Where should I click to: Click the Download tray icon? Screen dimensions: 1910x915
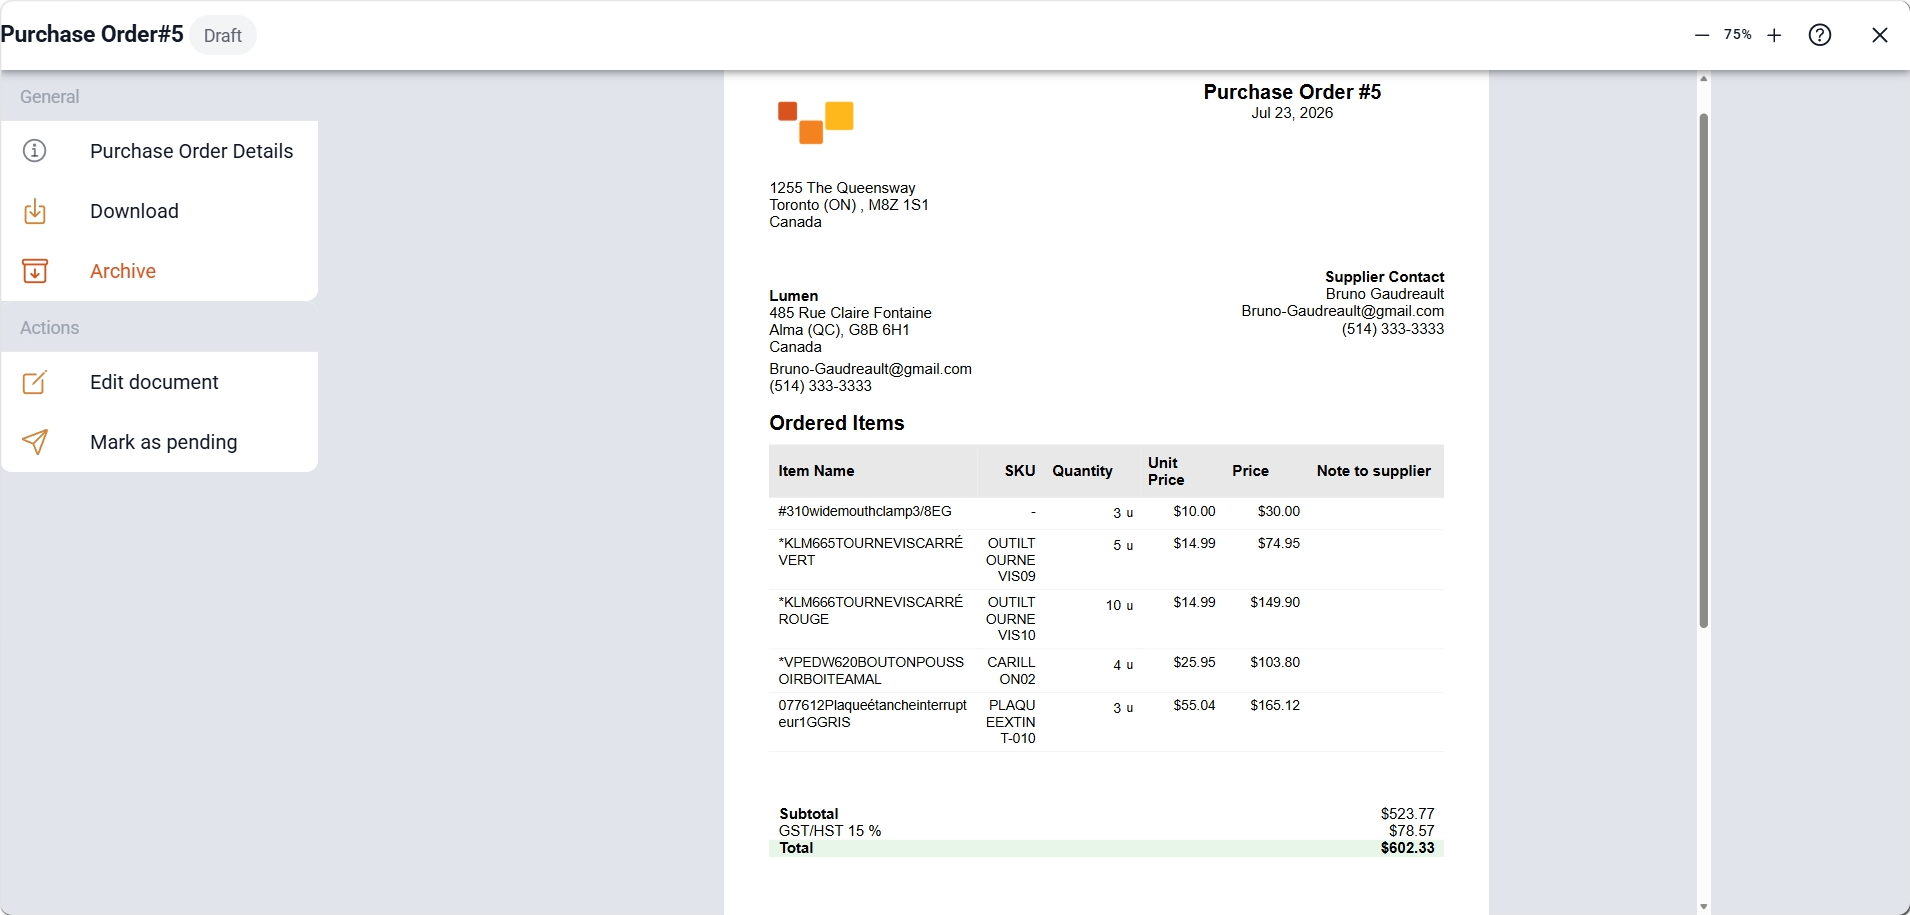click(35, 211)
